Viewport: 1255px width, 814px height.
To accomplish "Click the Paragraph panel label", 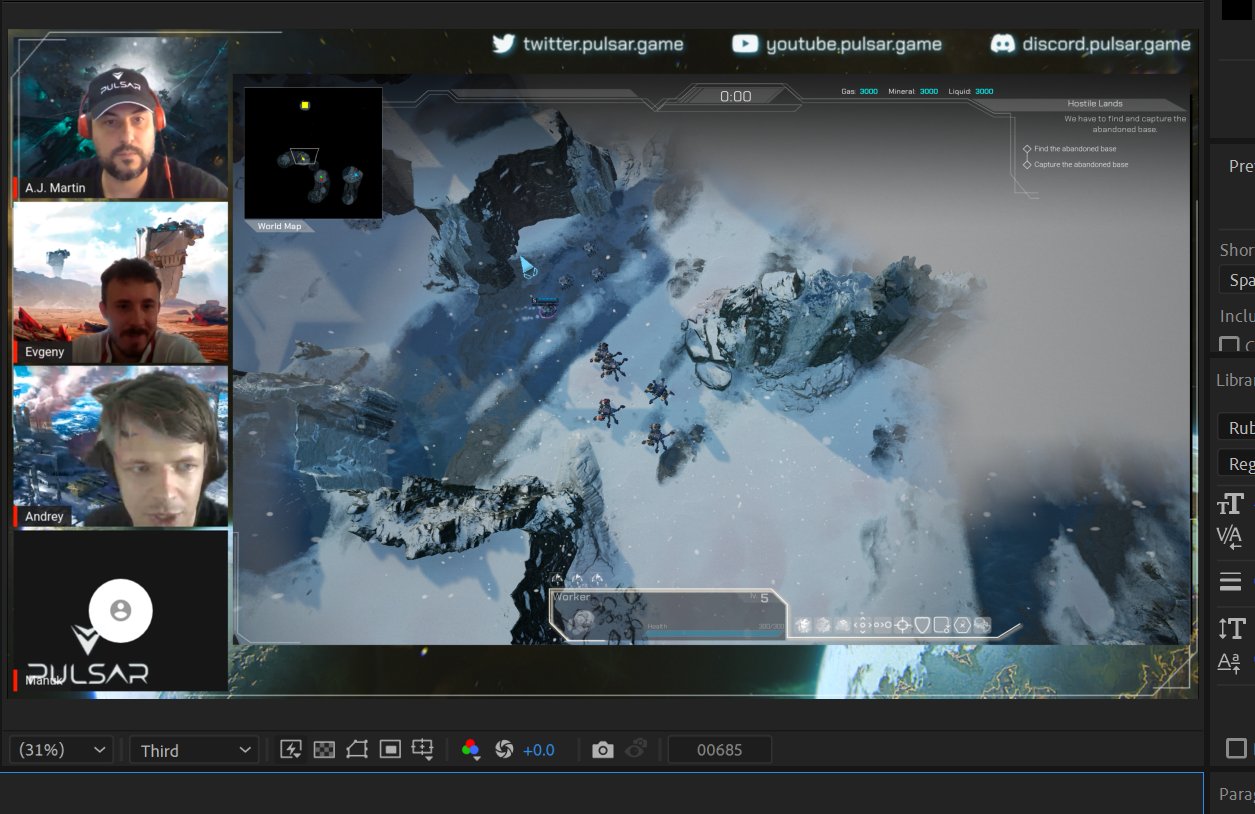I will click(1238, 793).
